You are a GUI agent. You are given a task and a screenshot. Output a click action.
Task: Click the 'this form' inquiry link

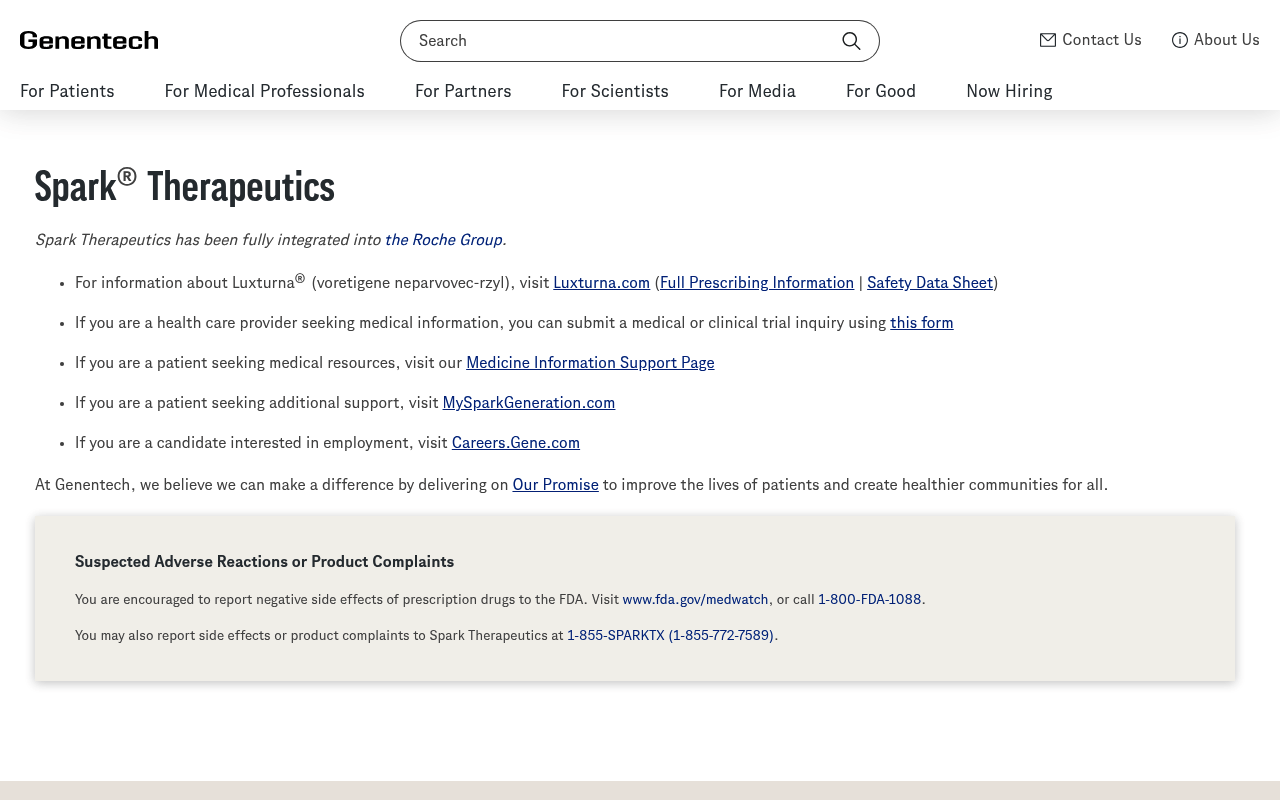tap(922, 323)
